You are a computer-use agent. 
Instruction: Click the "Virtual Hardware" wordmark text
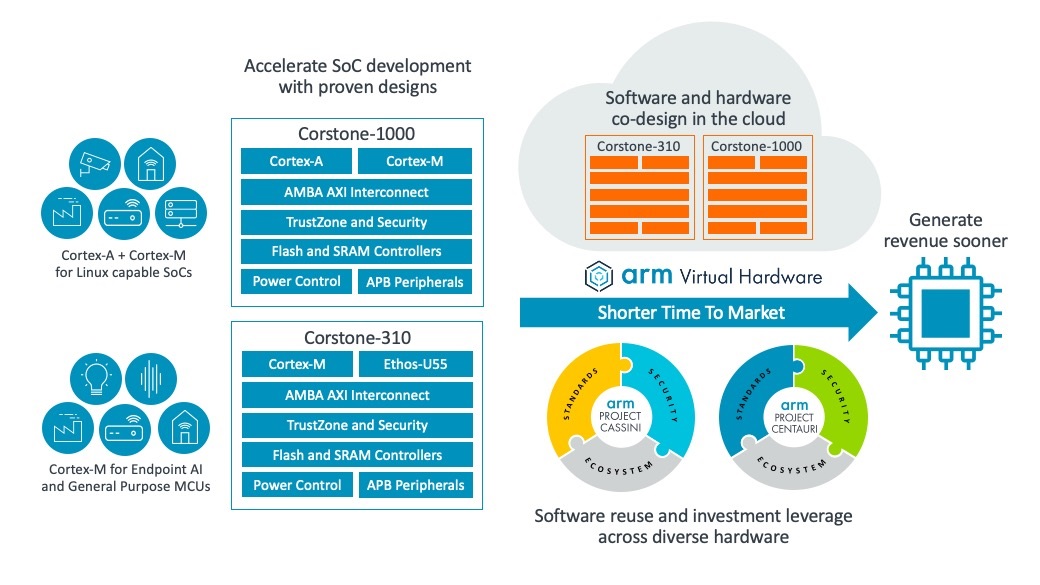coord(751,277)
